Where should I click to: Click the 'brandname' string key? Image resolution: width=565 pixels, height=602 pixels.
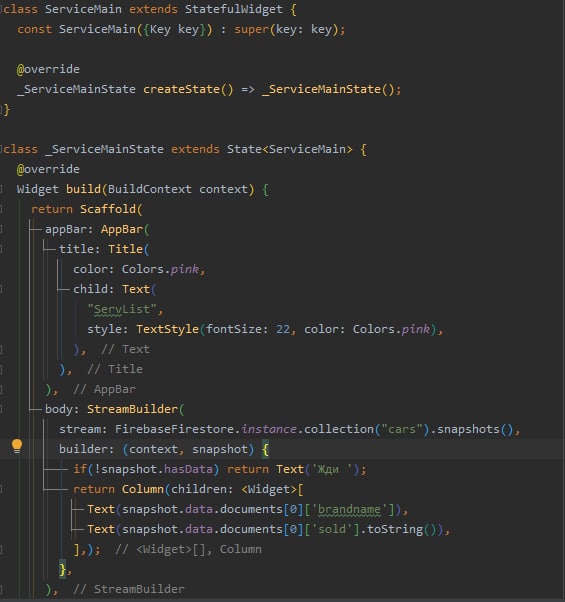(x=349, y=509)
